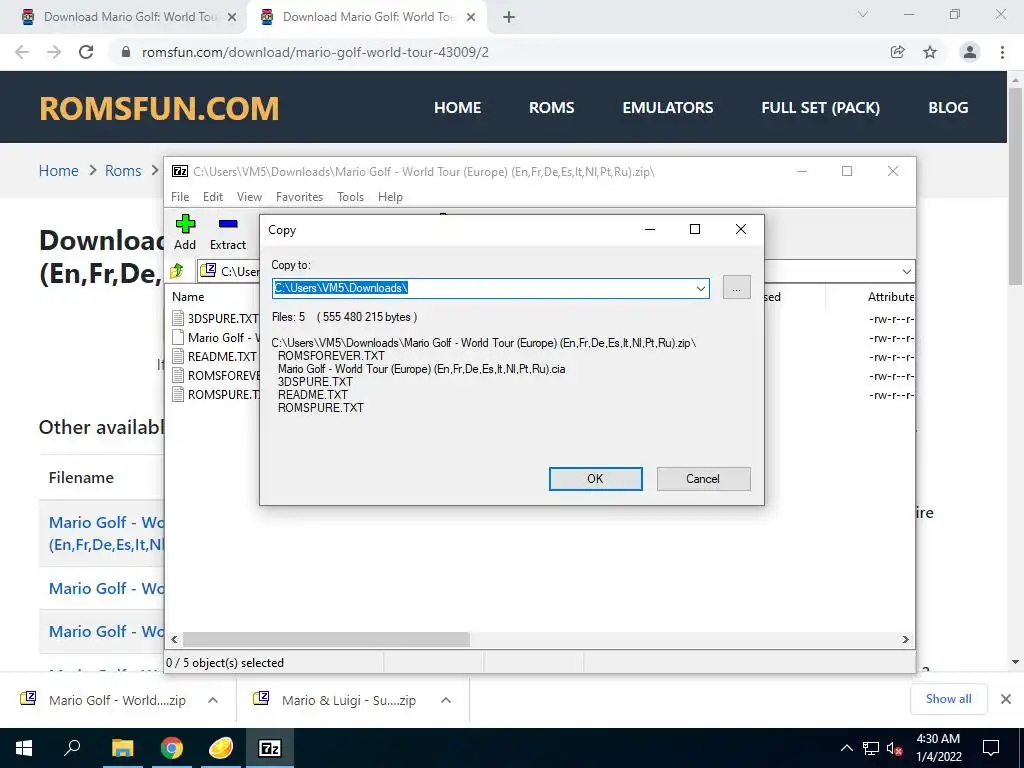Click the 7-Zip horizontal scrollbar thumb
The height and width of the screenshot is (768, 1024).
pos(326,639)
